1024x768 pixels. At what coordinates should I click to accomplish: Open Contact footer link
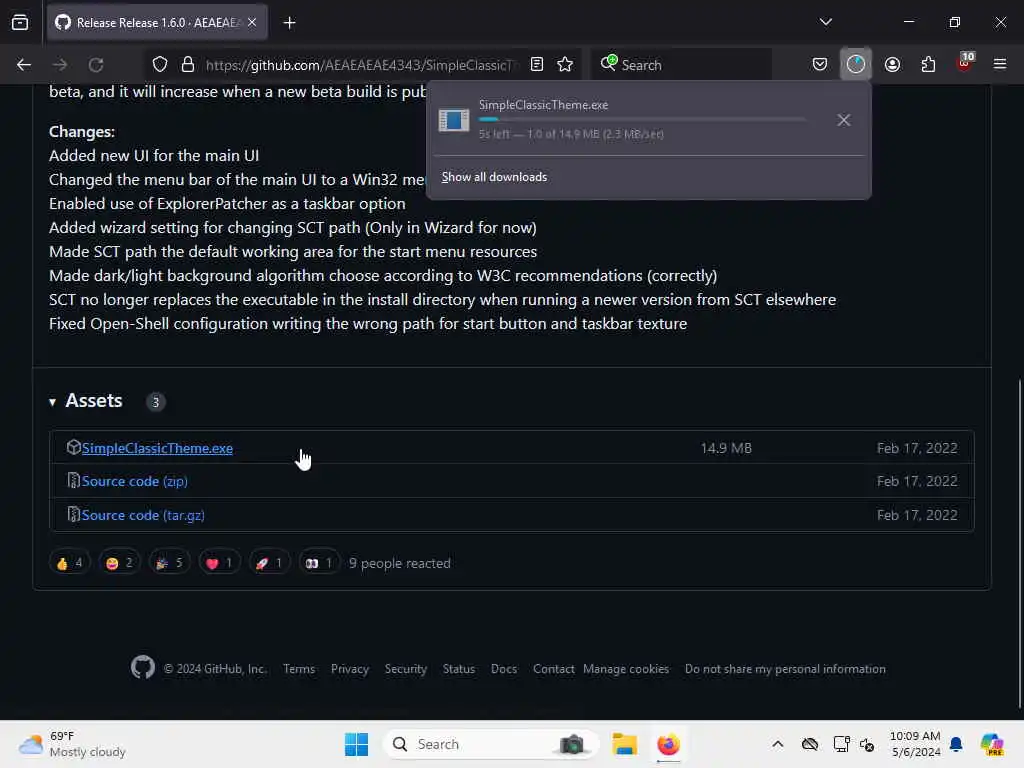pyautogui.click(x=554, y=669)
